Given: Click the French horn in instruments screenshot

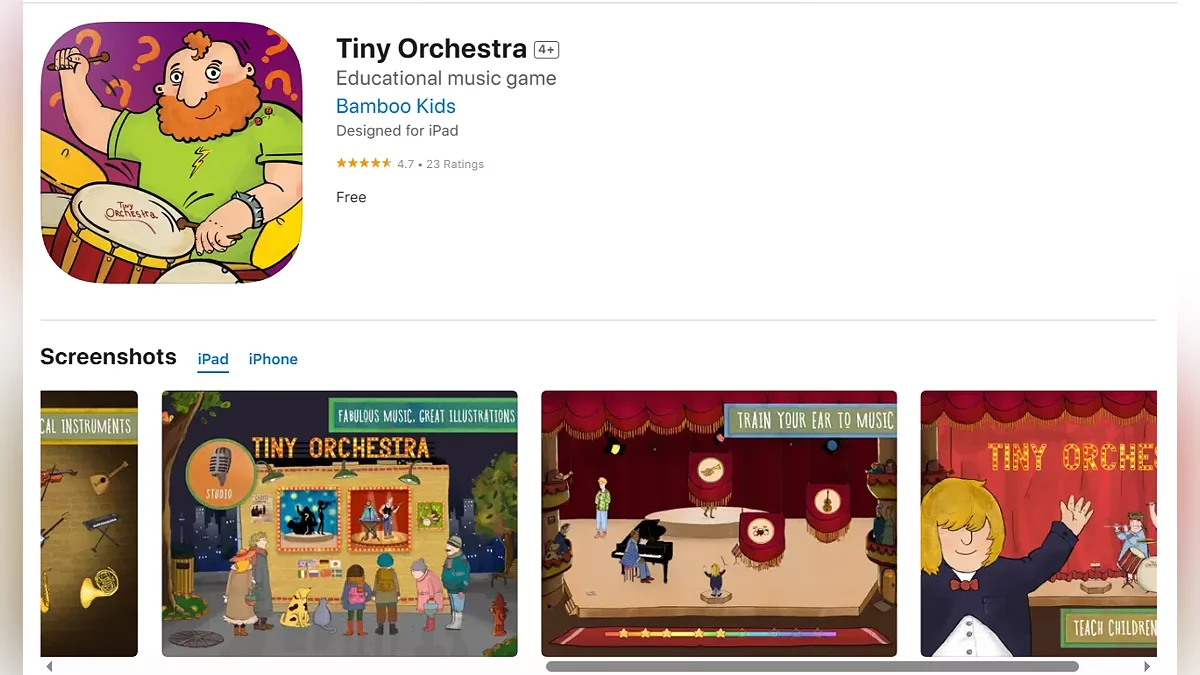Looking at the screenshot, I should [x=97, y=588].
